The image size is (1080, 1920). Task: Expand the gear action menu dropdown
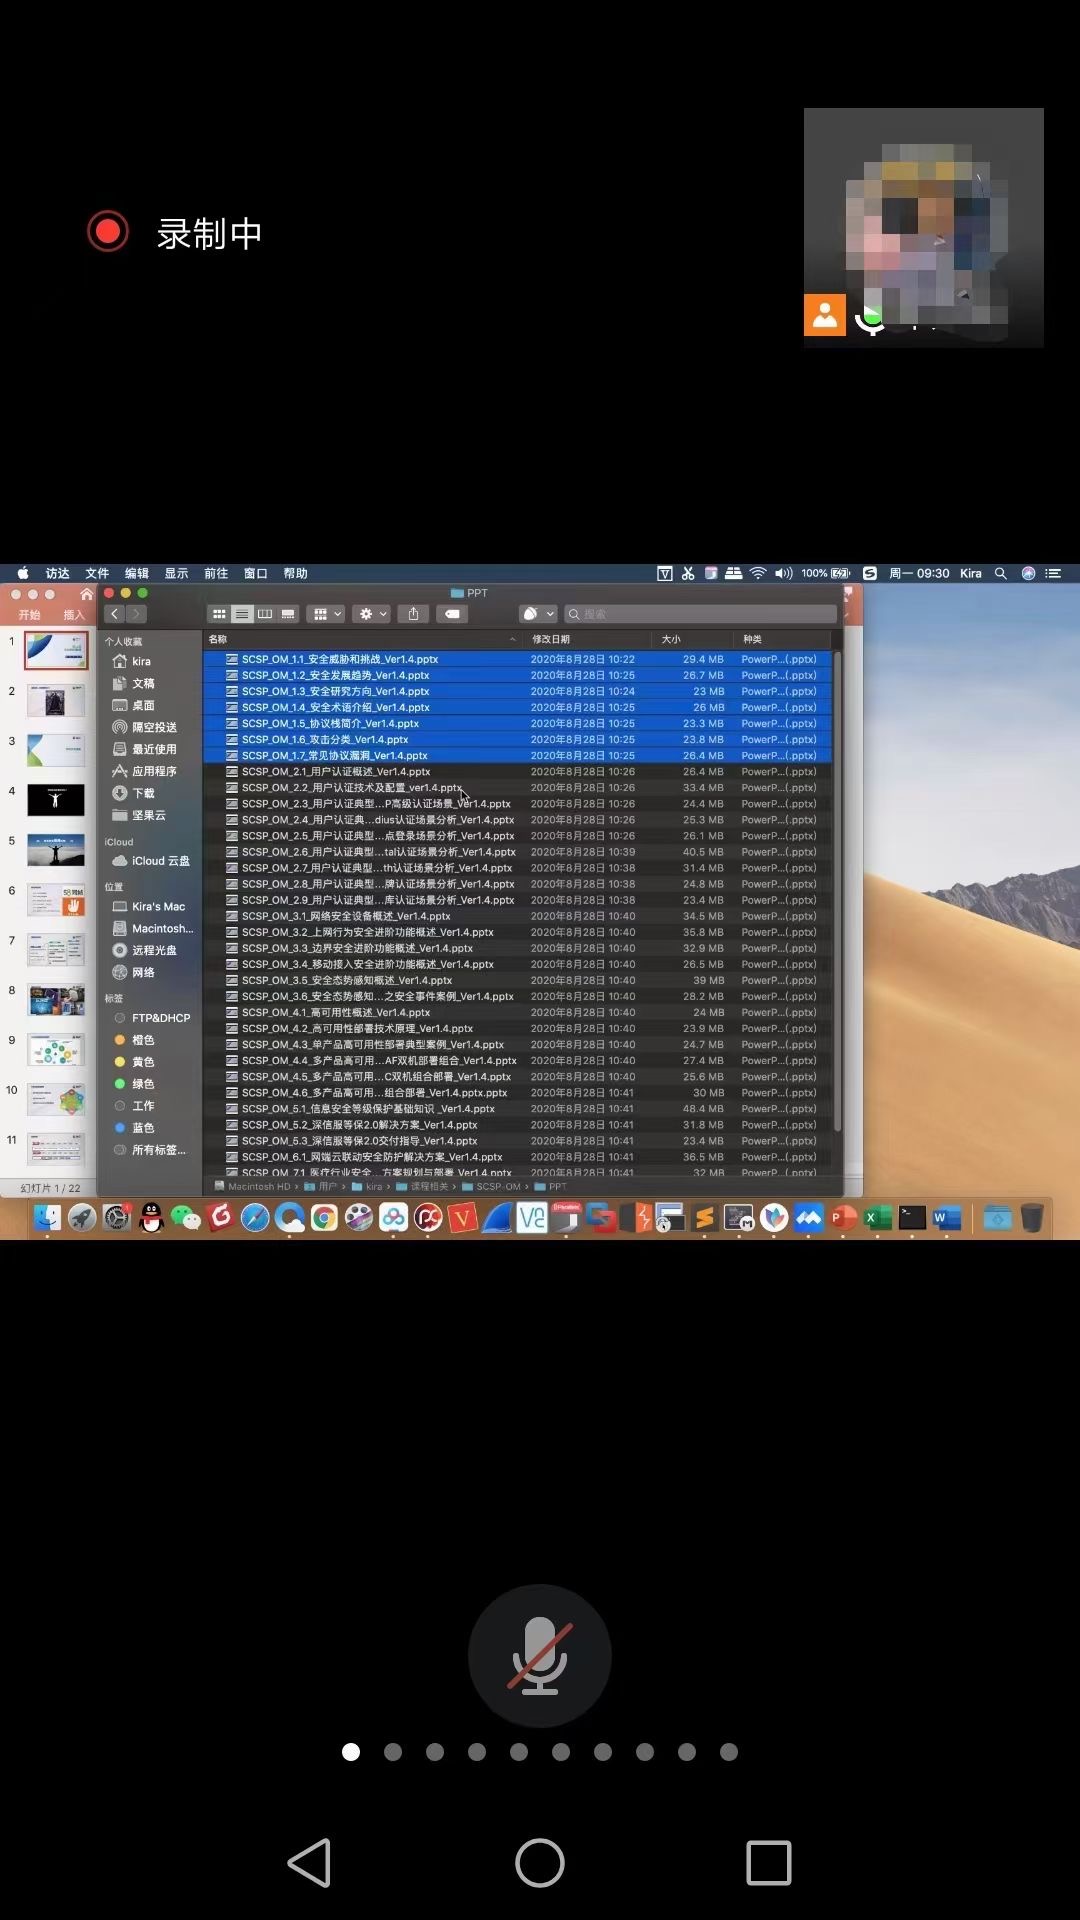[x=372, y=614]
